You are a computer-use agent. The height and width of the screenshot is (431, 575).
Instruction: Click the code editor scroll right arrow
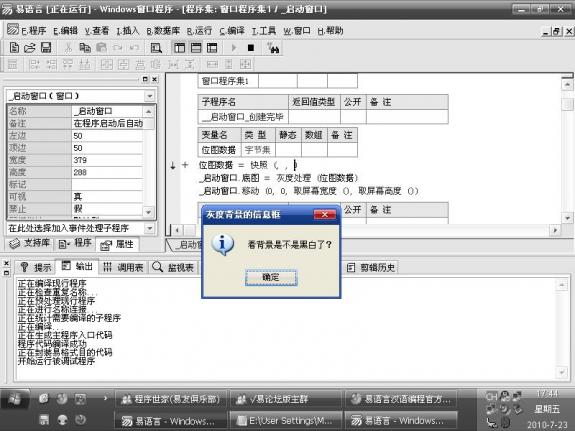point(555,230)
